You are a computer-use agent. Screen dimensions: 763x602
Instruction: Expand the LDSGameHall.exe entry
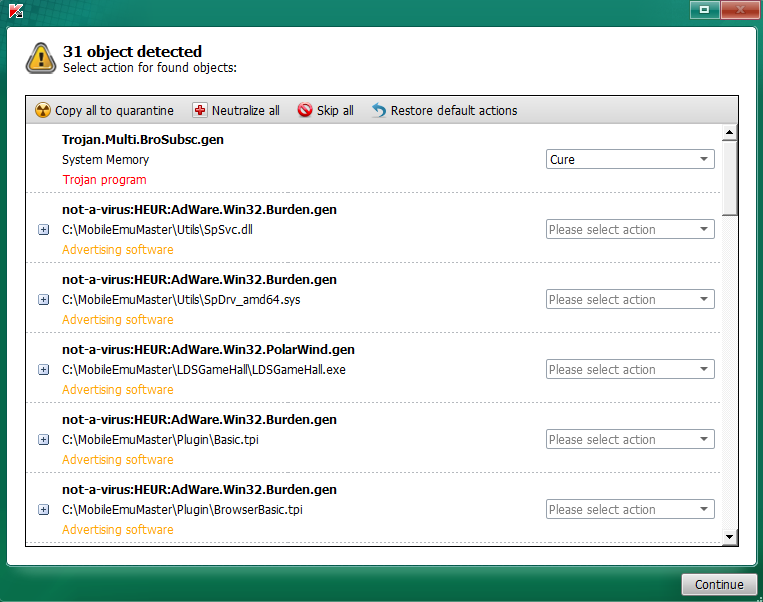[x=44, y=370]
